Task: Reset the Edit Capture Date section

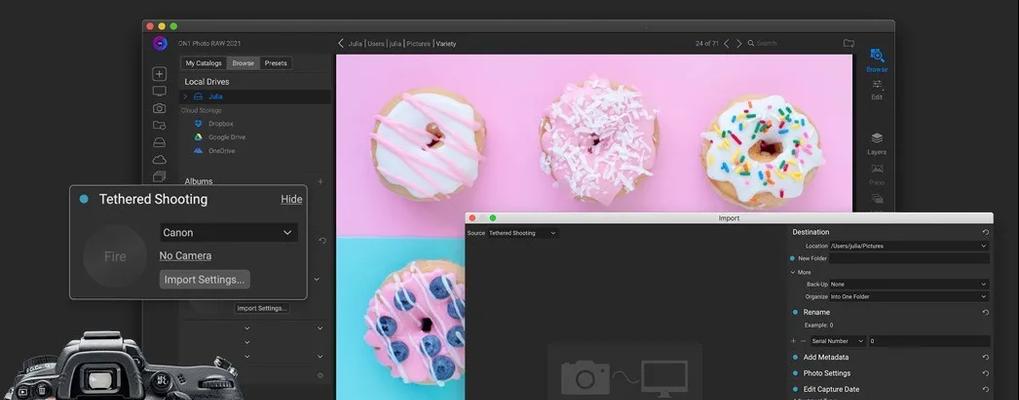Action: pyautogui.click(x=985, y=390)
